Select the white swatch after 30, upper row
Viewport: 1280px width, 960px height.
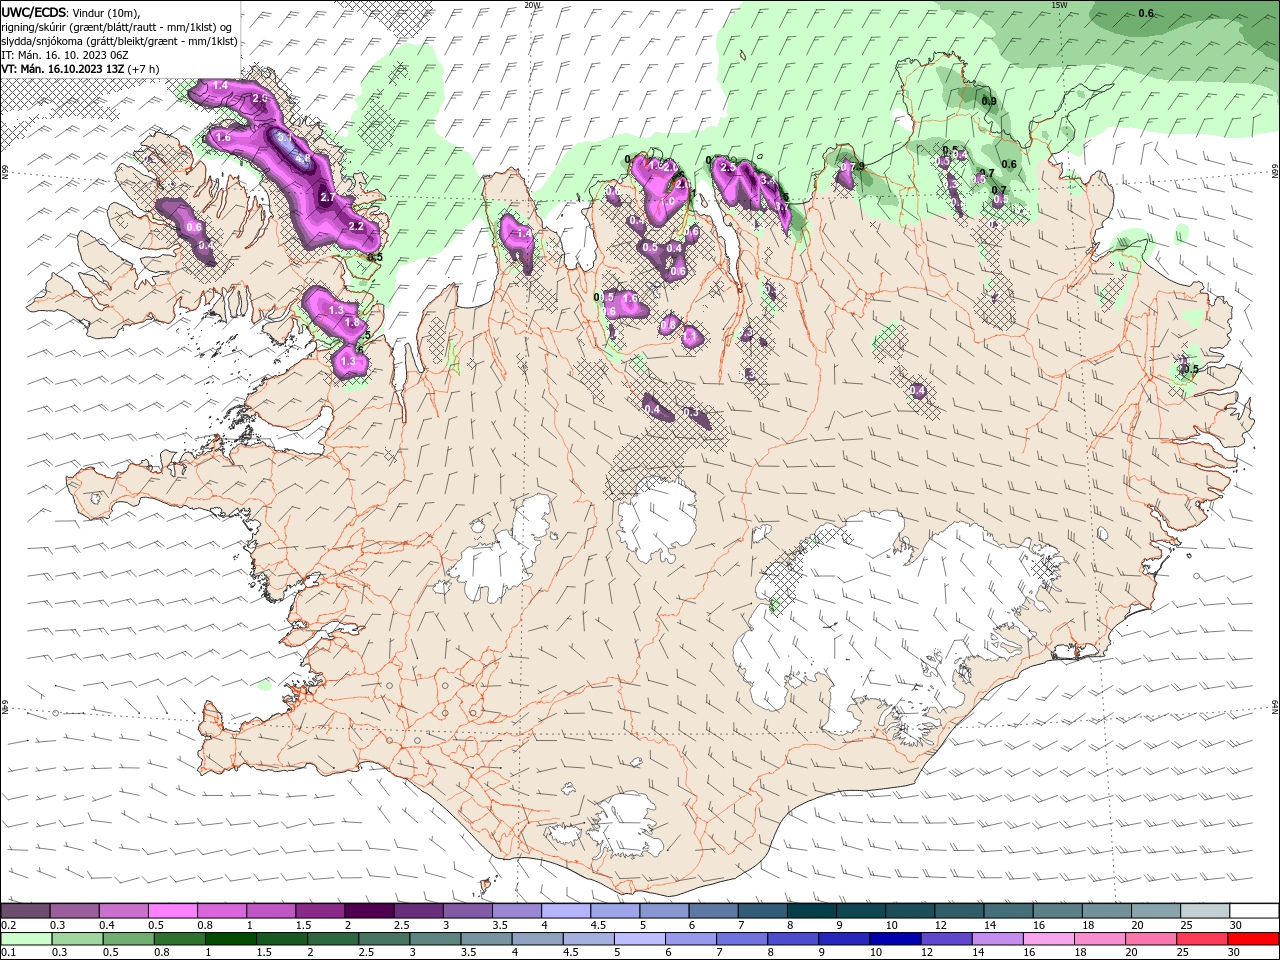click(1254, 911)
